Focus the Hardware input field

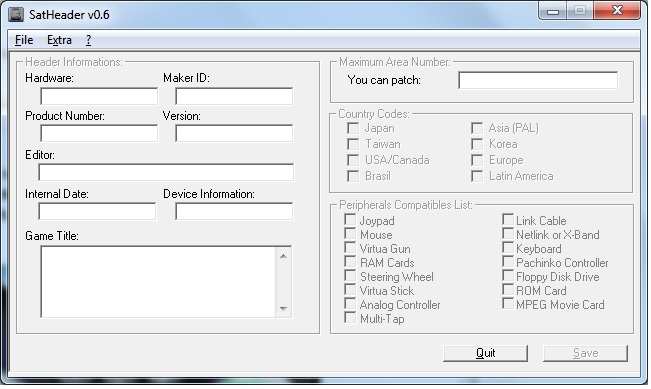coord(99,96)
